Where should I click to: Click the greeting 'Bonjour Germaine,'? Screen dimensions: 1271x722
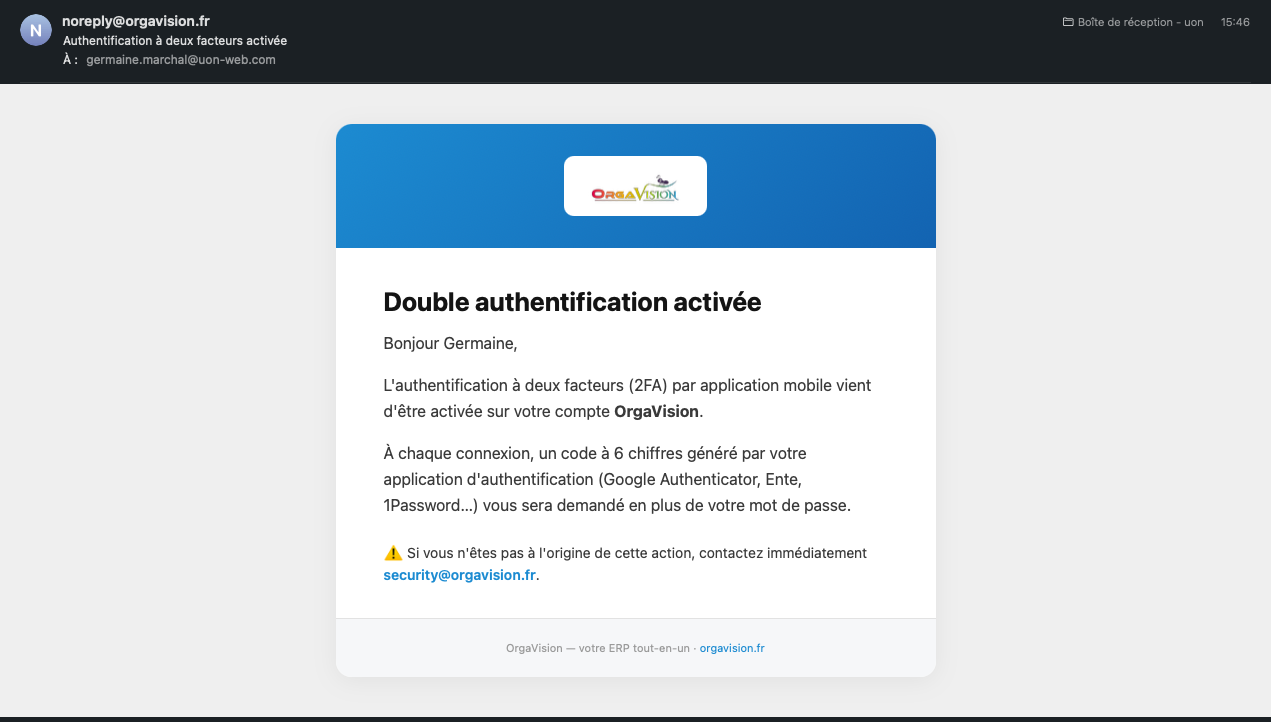(451, 344)
